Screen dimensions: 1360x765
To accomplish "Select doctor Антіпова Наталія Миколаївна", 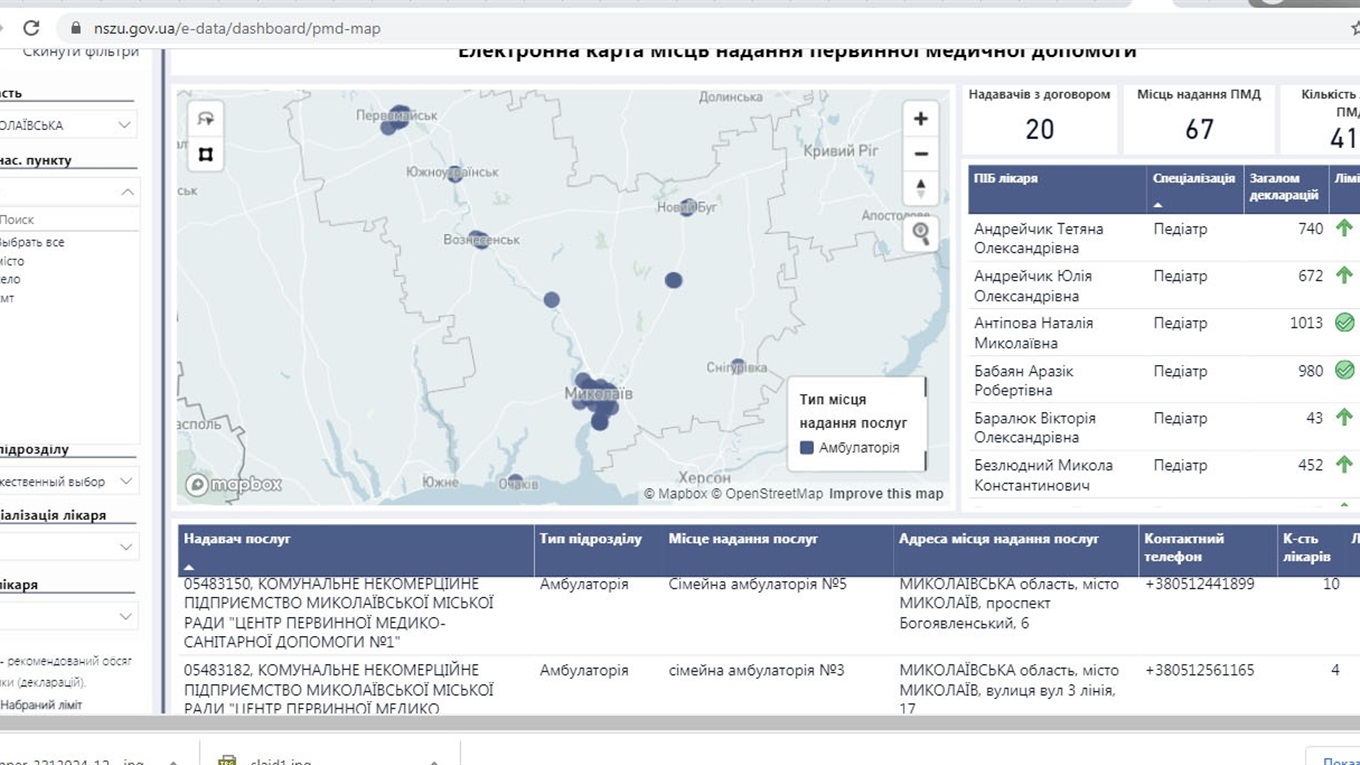I will (1034, 333).
